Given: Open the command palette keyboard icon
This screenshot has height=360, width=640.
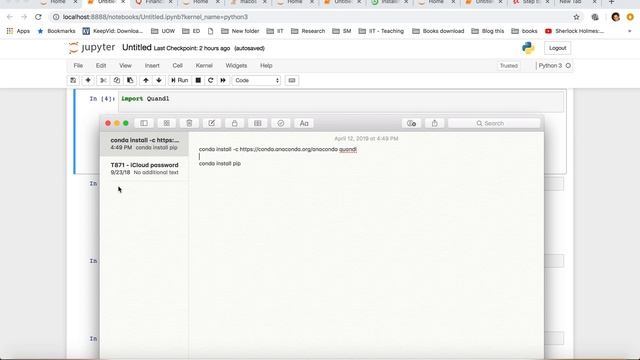Looking at the screenshot, I should pyautogui.click(x=291, y=80).
